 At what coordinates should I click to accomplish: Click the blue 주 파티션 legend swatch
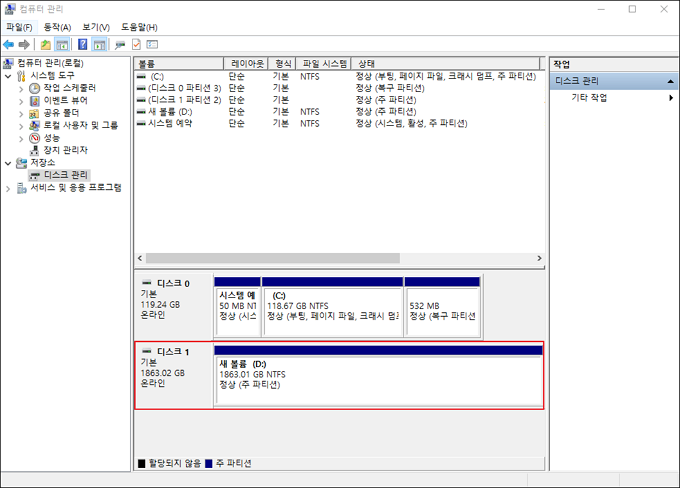click(x=209, y=464)
